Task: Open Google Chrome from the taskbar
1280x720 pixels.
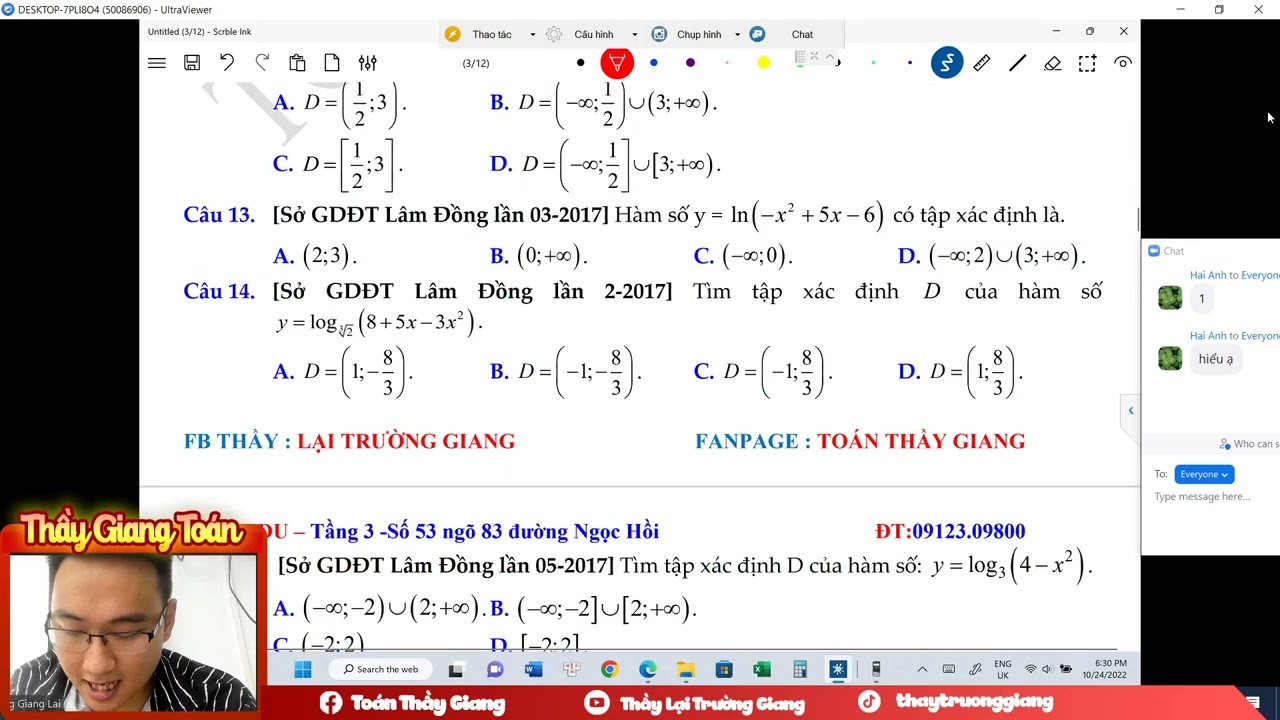Action: (609, 669)
